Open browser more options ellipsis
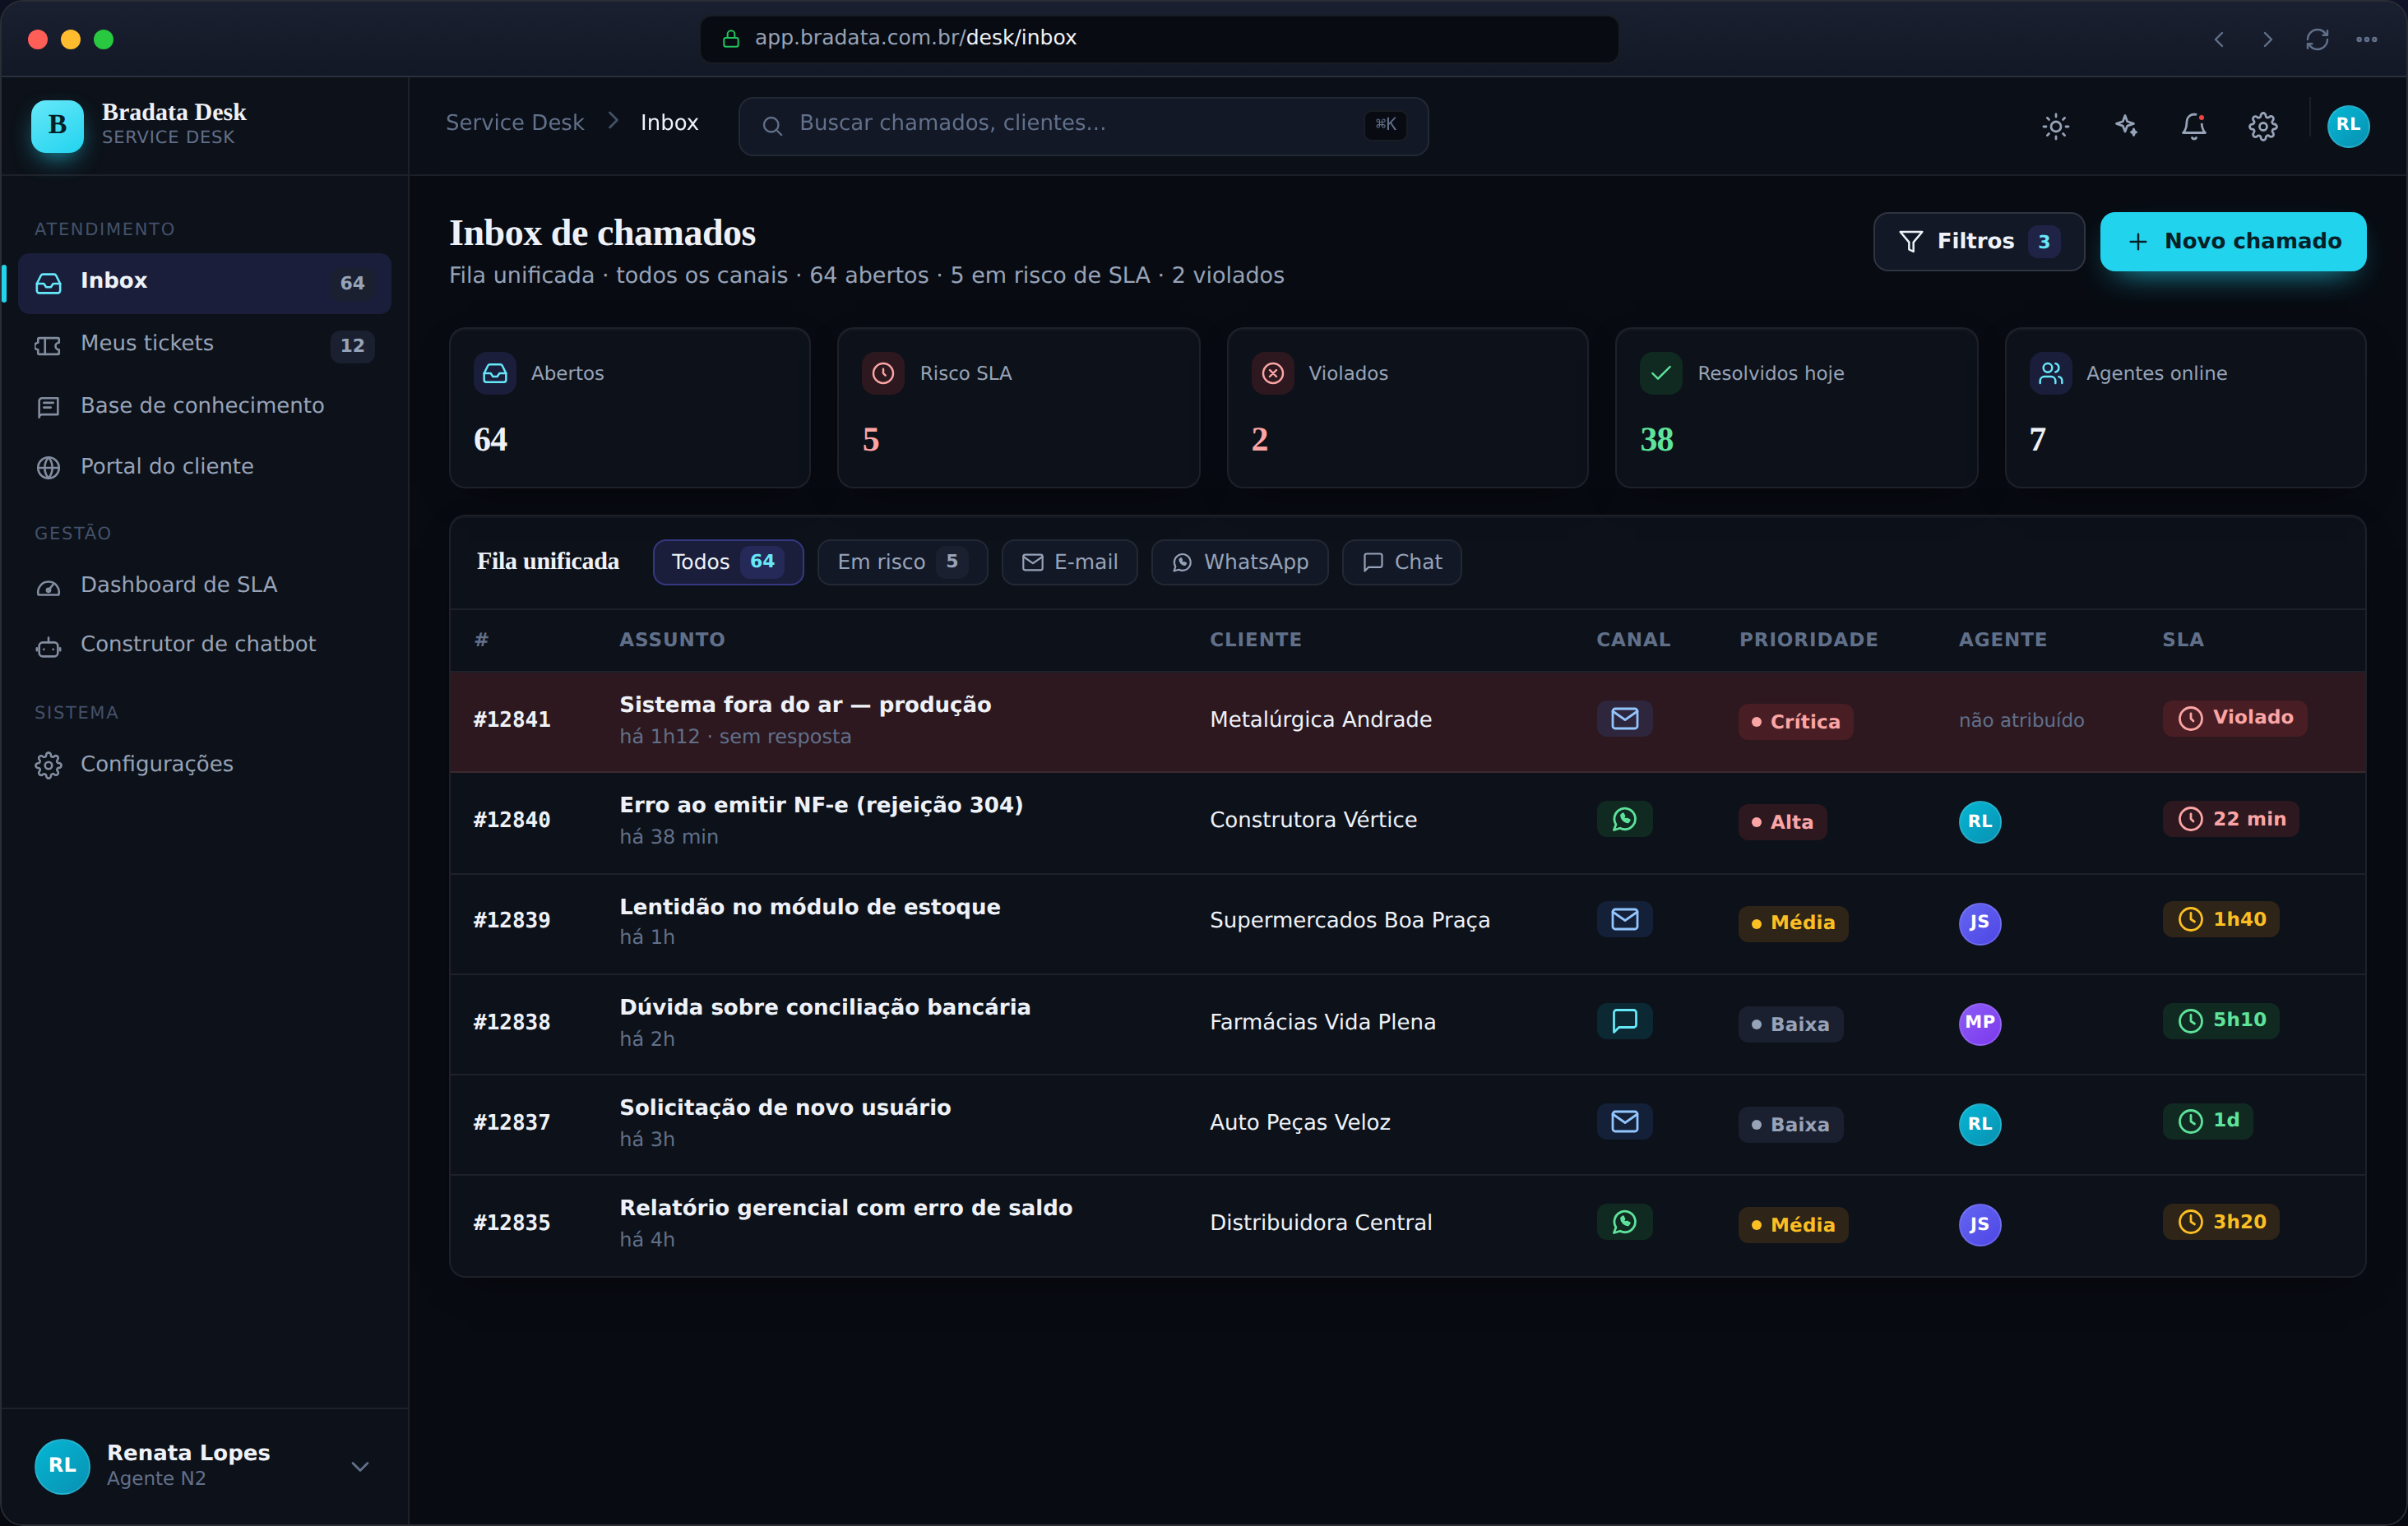Screen dimensions: 2408x1526 (x=2366, y=39)
